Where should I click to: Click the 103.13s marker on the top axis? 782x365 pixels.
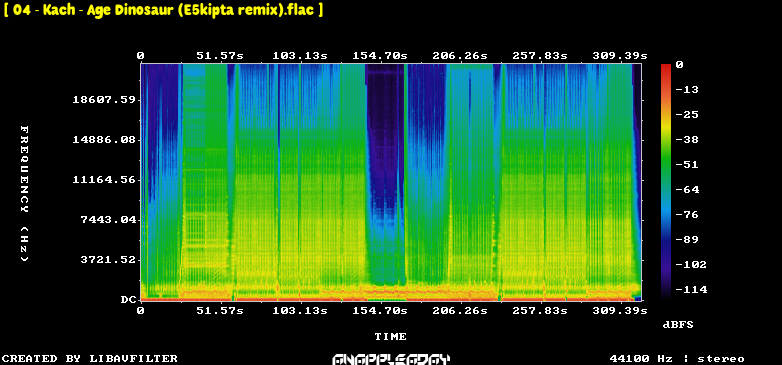pyautogui.click(x=300, y=56)
